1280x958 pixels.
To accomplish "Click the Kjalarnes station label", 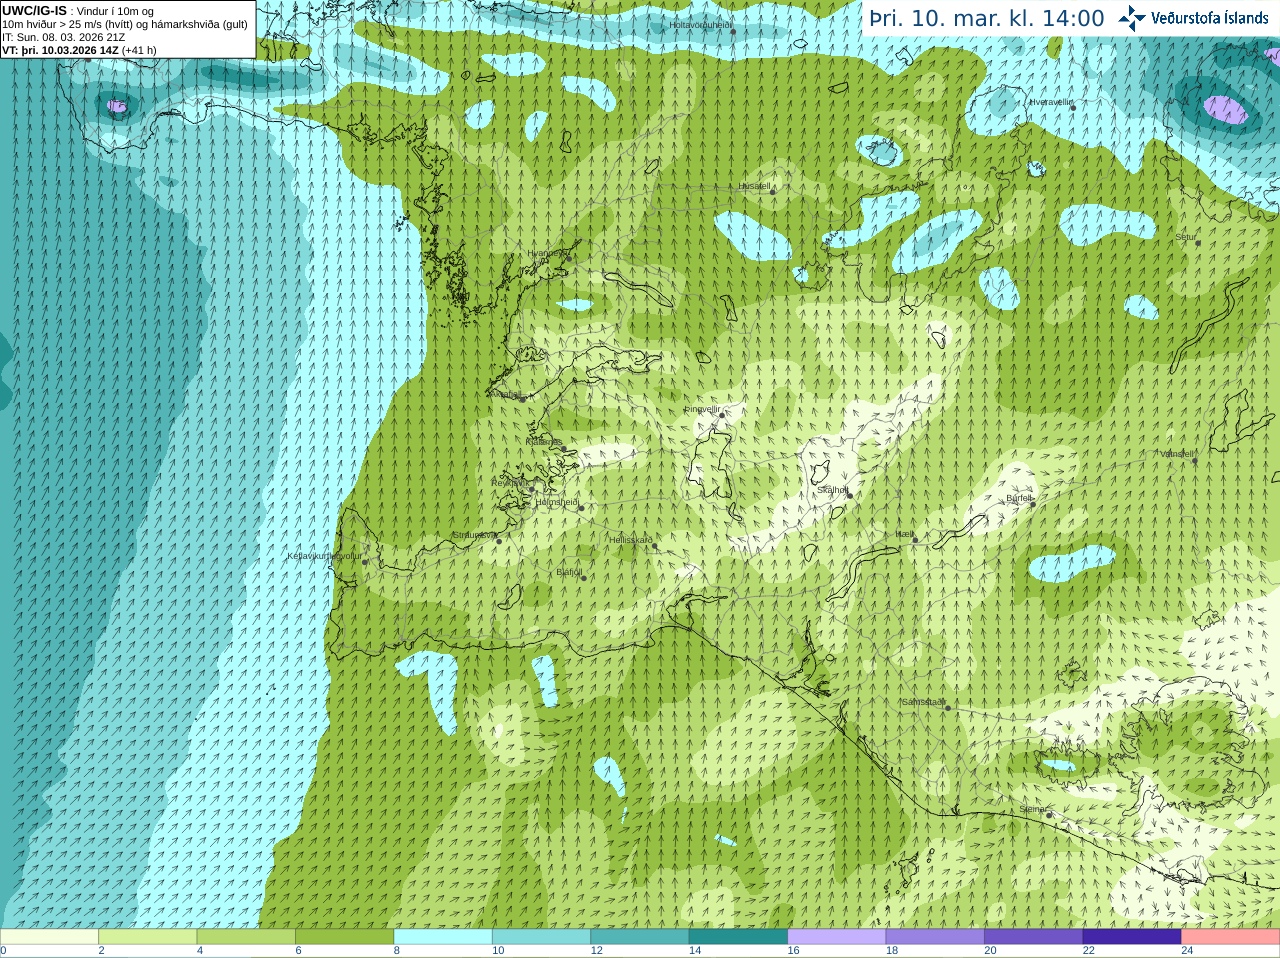I will pyautogui.click(x=544, y=441).
